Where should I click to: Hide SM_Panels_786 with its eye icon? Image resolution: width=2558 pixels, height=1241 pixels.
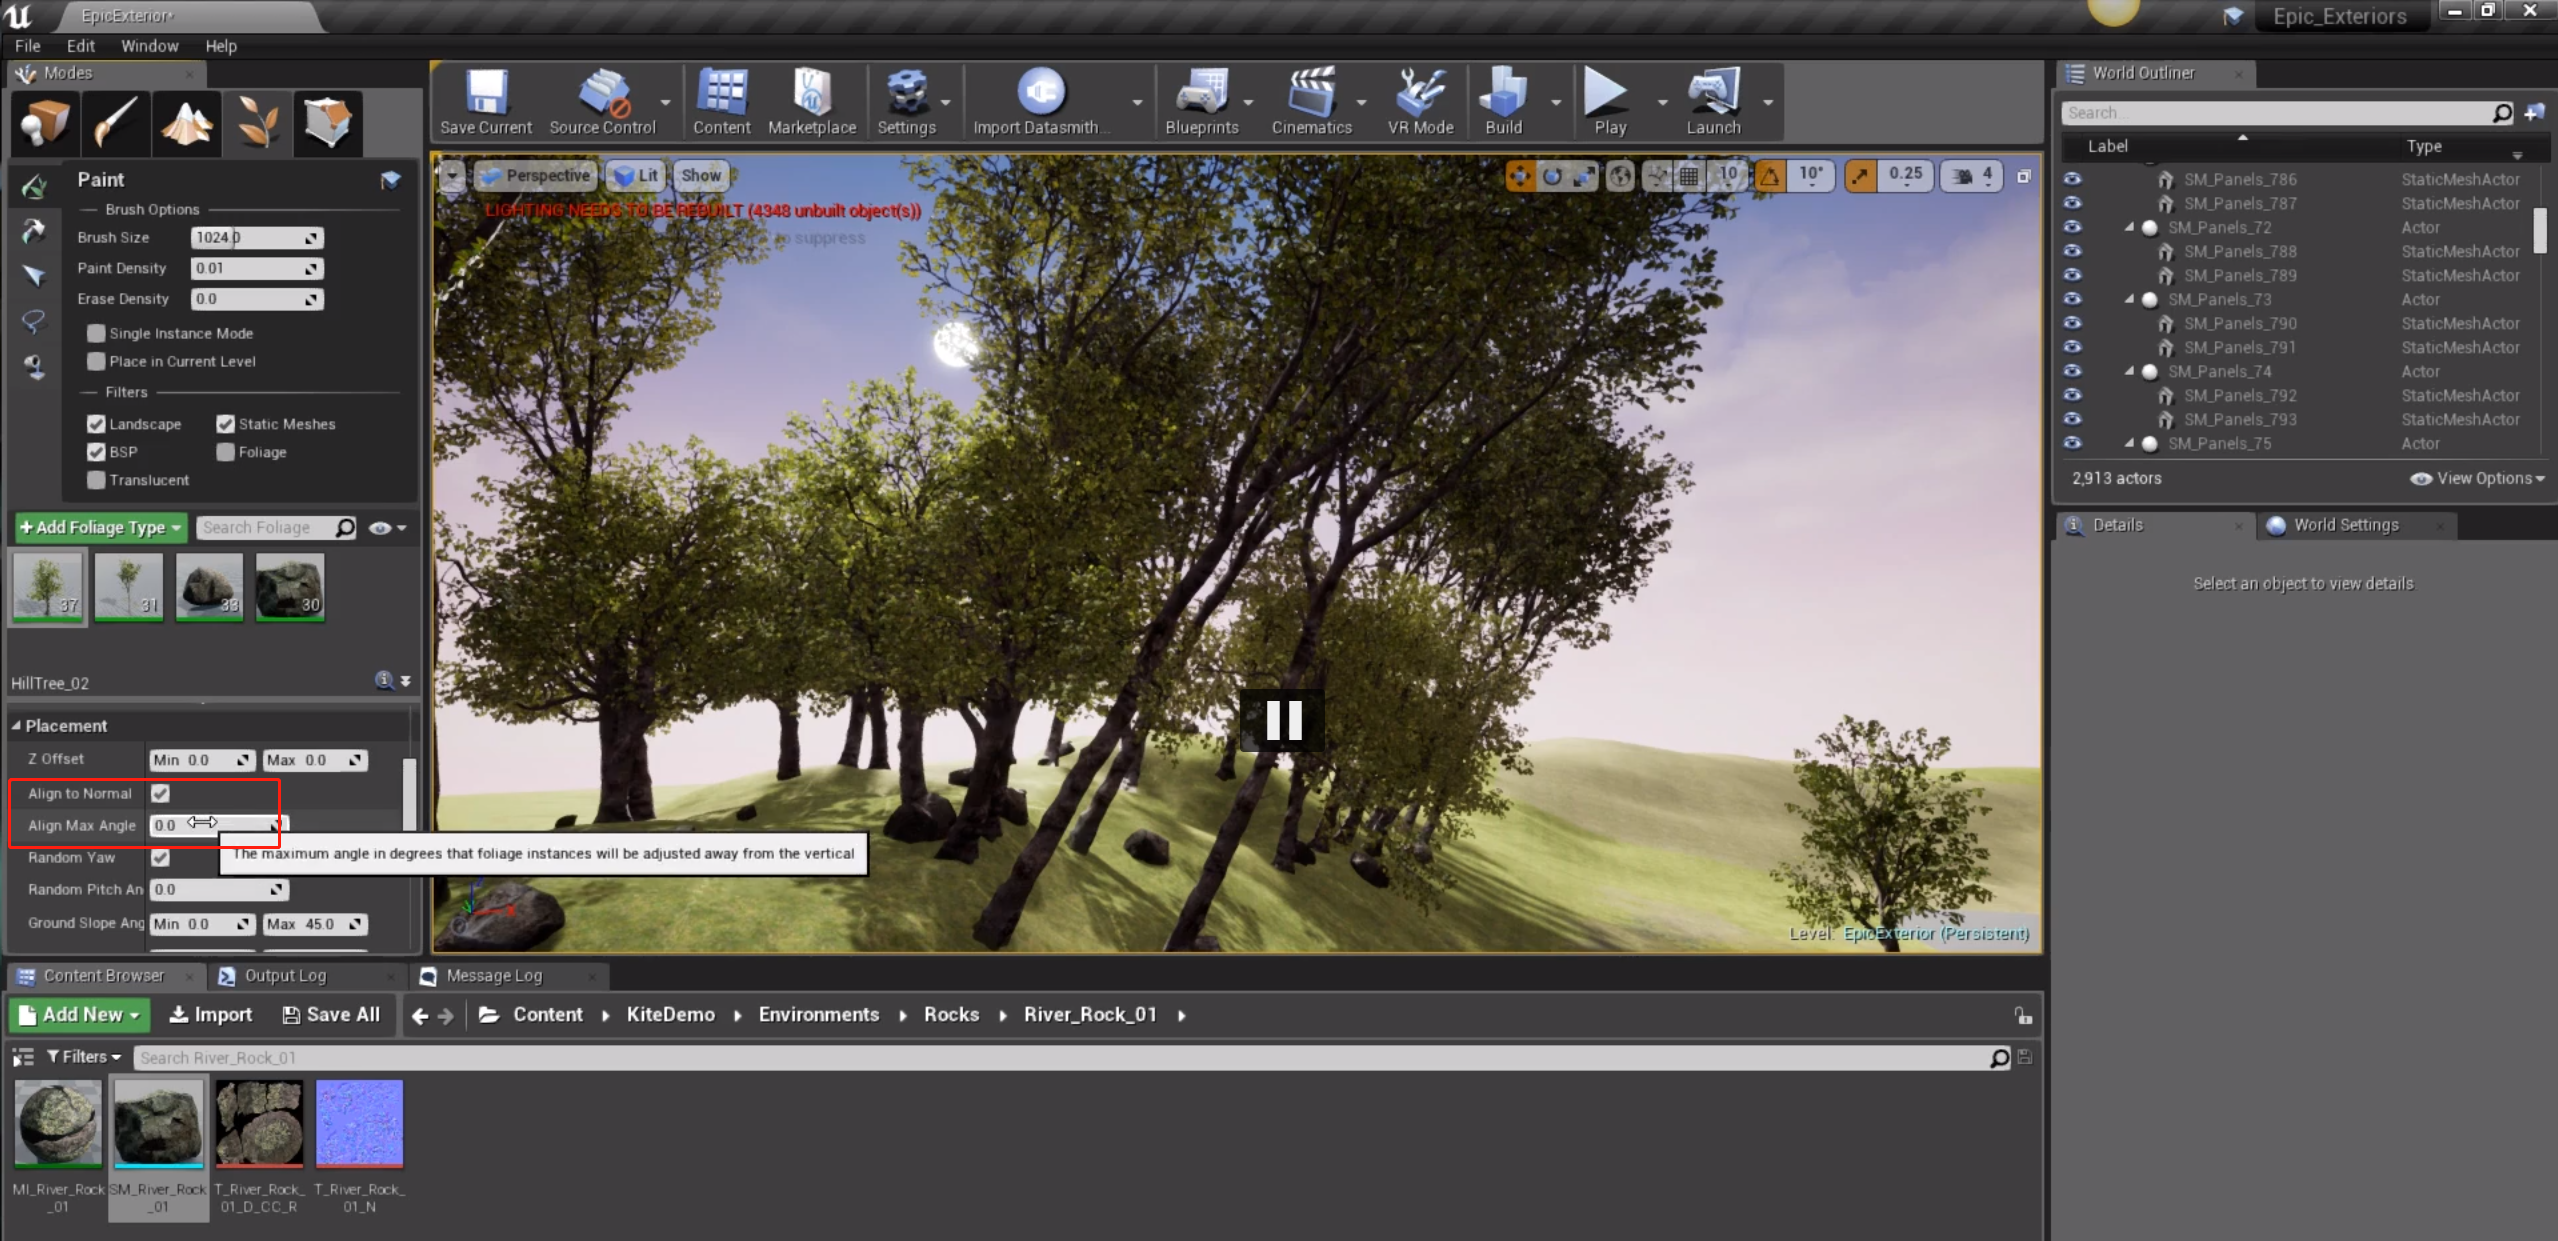pyautogui.click(x=2072, y=179)
